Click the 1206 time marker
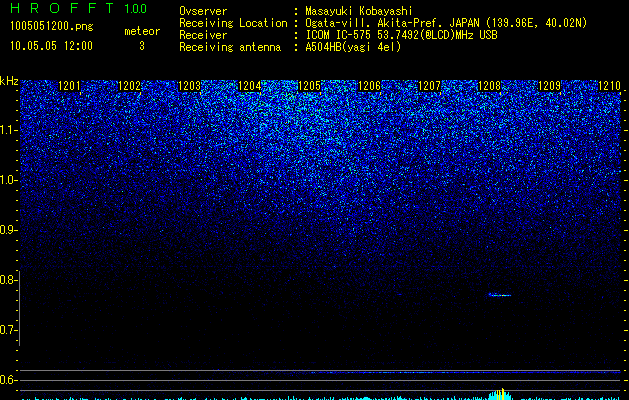 369,86
